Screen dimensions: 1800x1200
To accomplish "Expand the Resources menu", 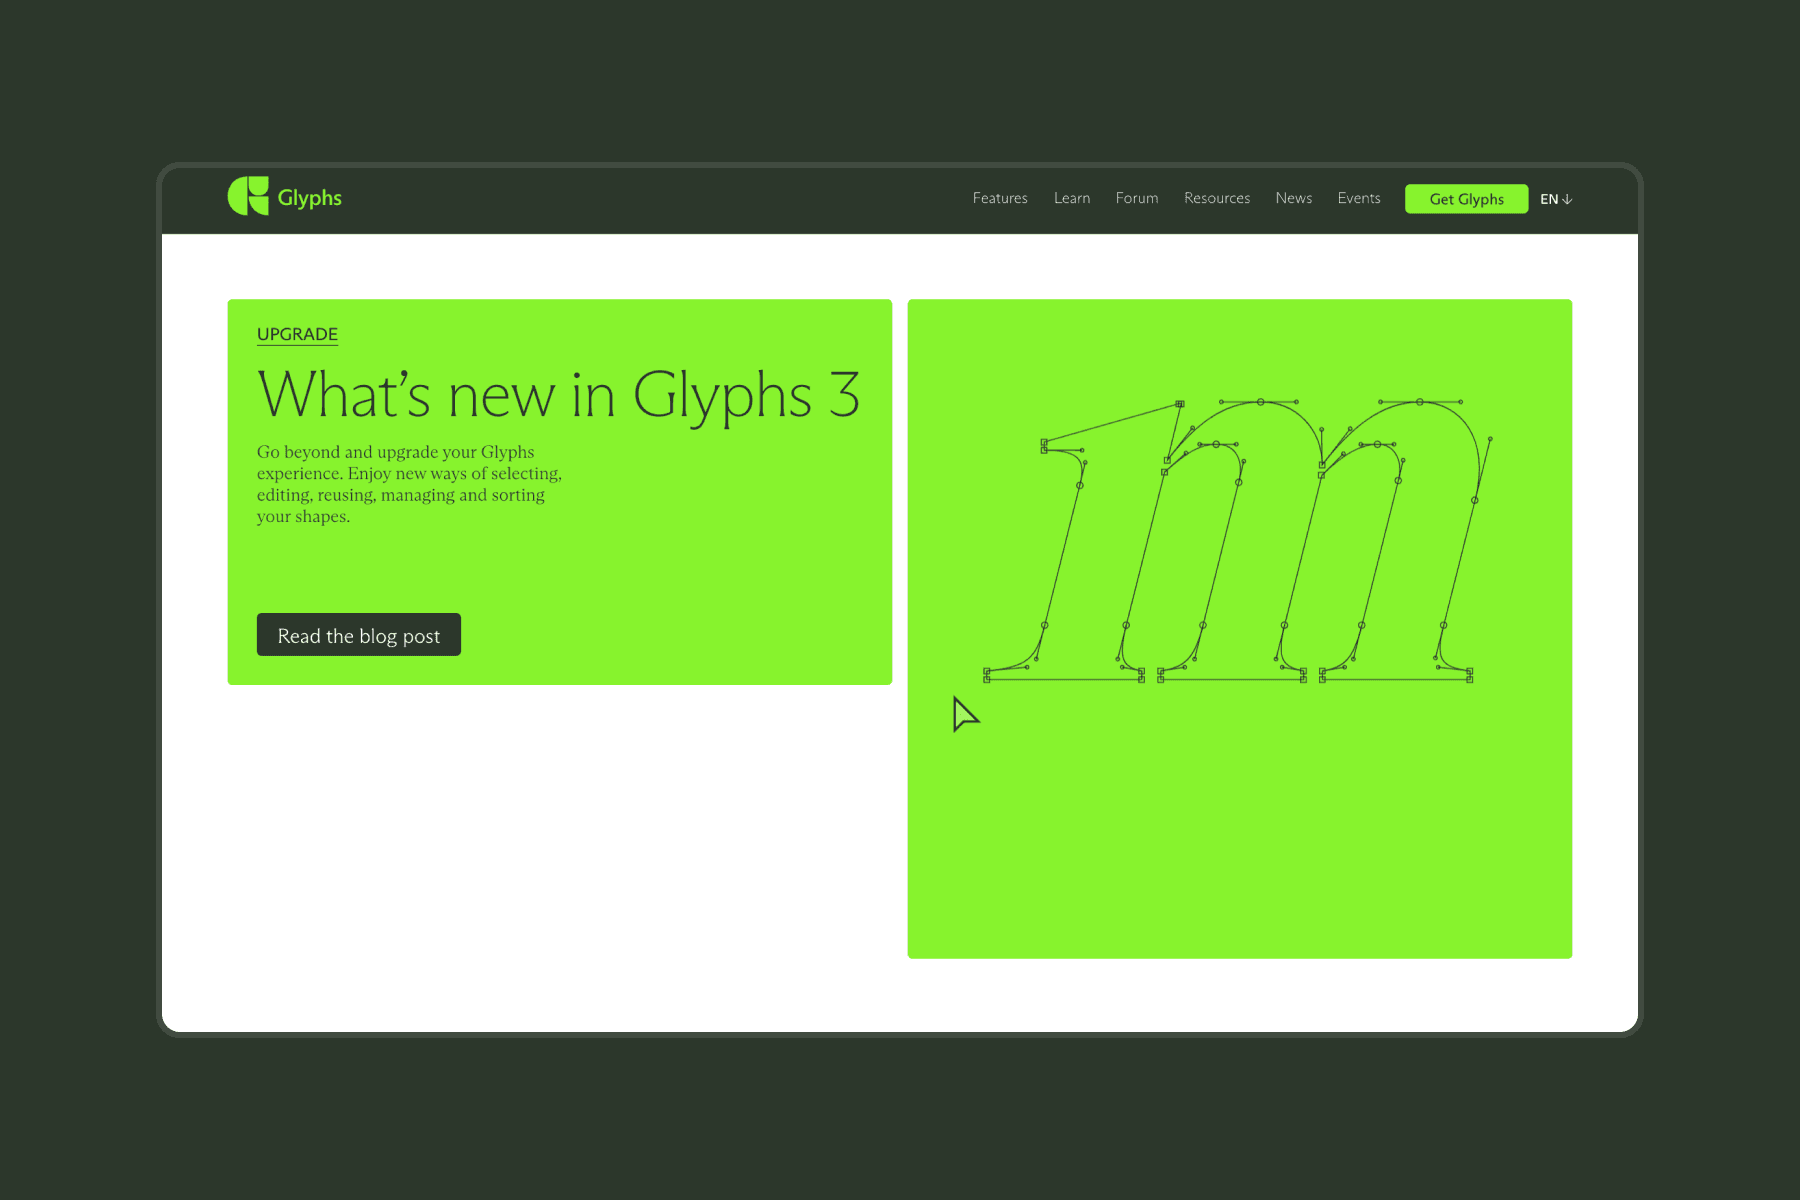I will coord(1216,198).
